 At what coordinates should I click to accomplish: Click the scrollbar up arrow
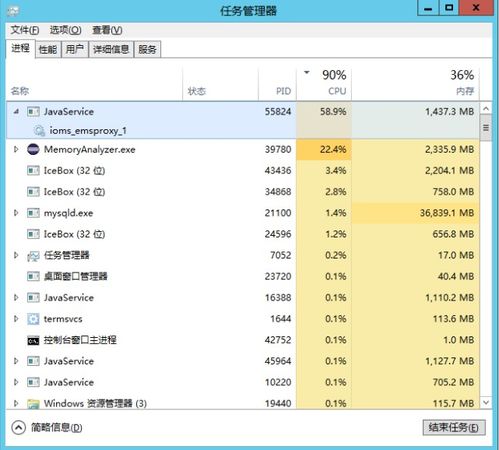[486, 109]
